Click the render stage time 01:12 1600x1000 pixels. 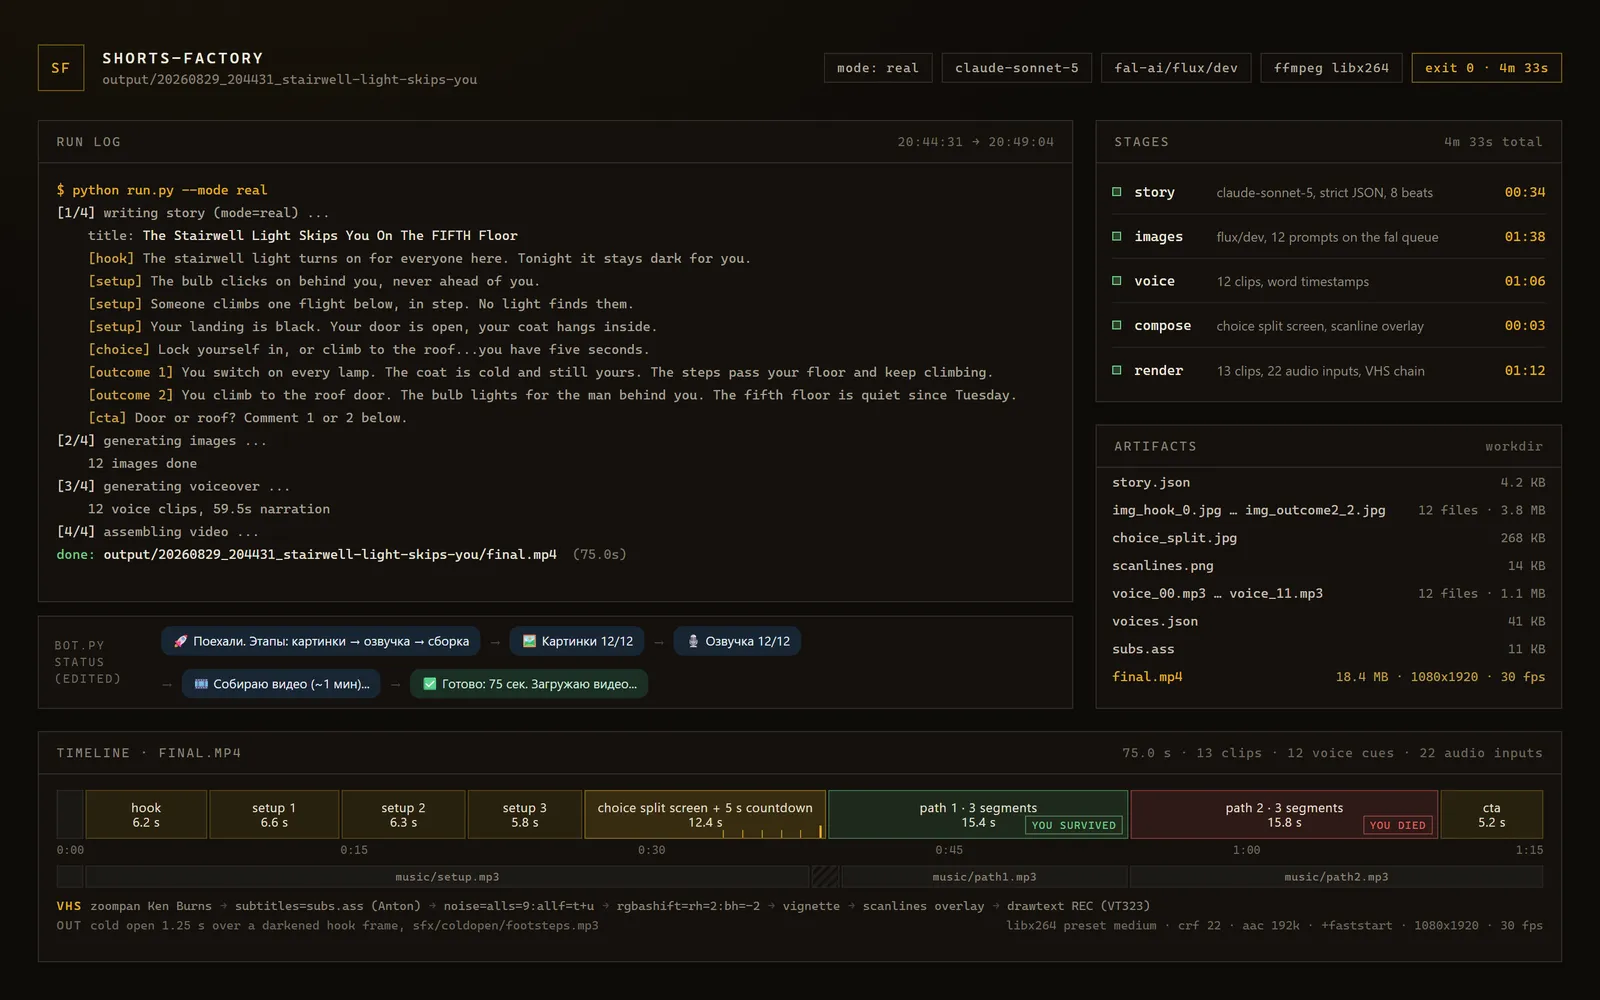(1525, 371)
